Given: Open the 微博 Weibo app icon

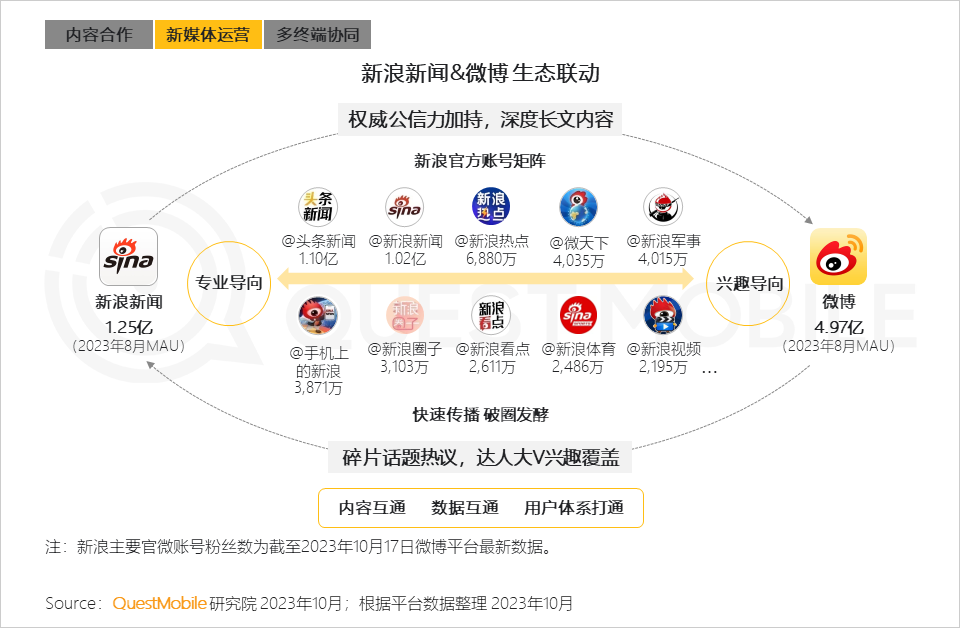Looking at the screenshot, I should tap(840, 258).
